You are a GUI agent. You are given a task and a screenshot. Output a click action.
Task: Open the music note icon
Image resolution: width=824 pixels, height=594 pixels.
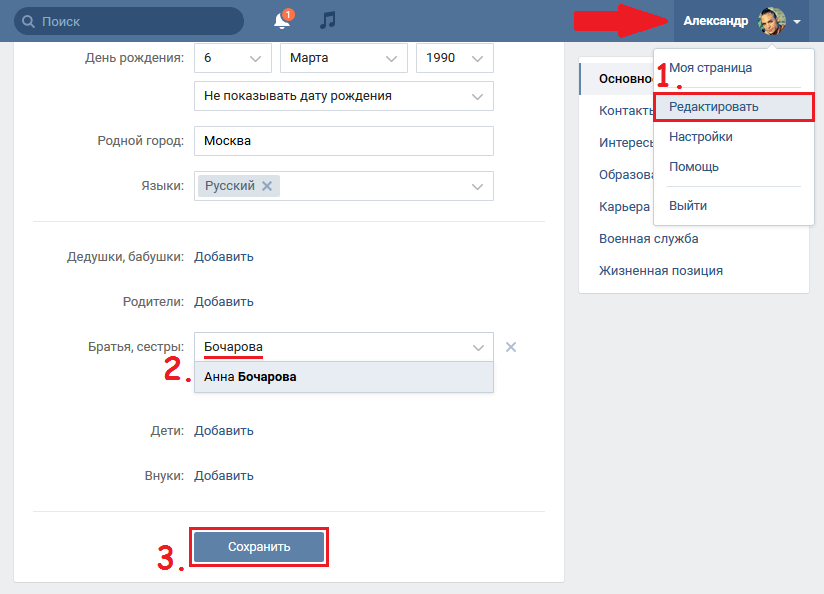(327, 20)
